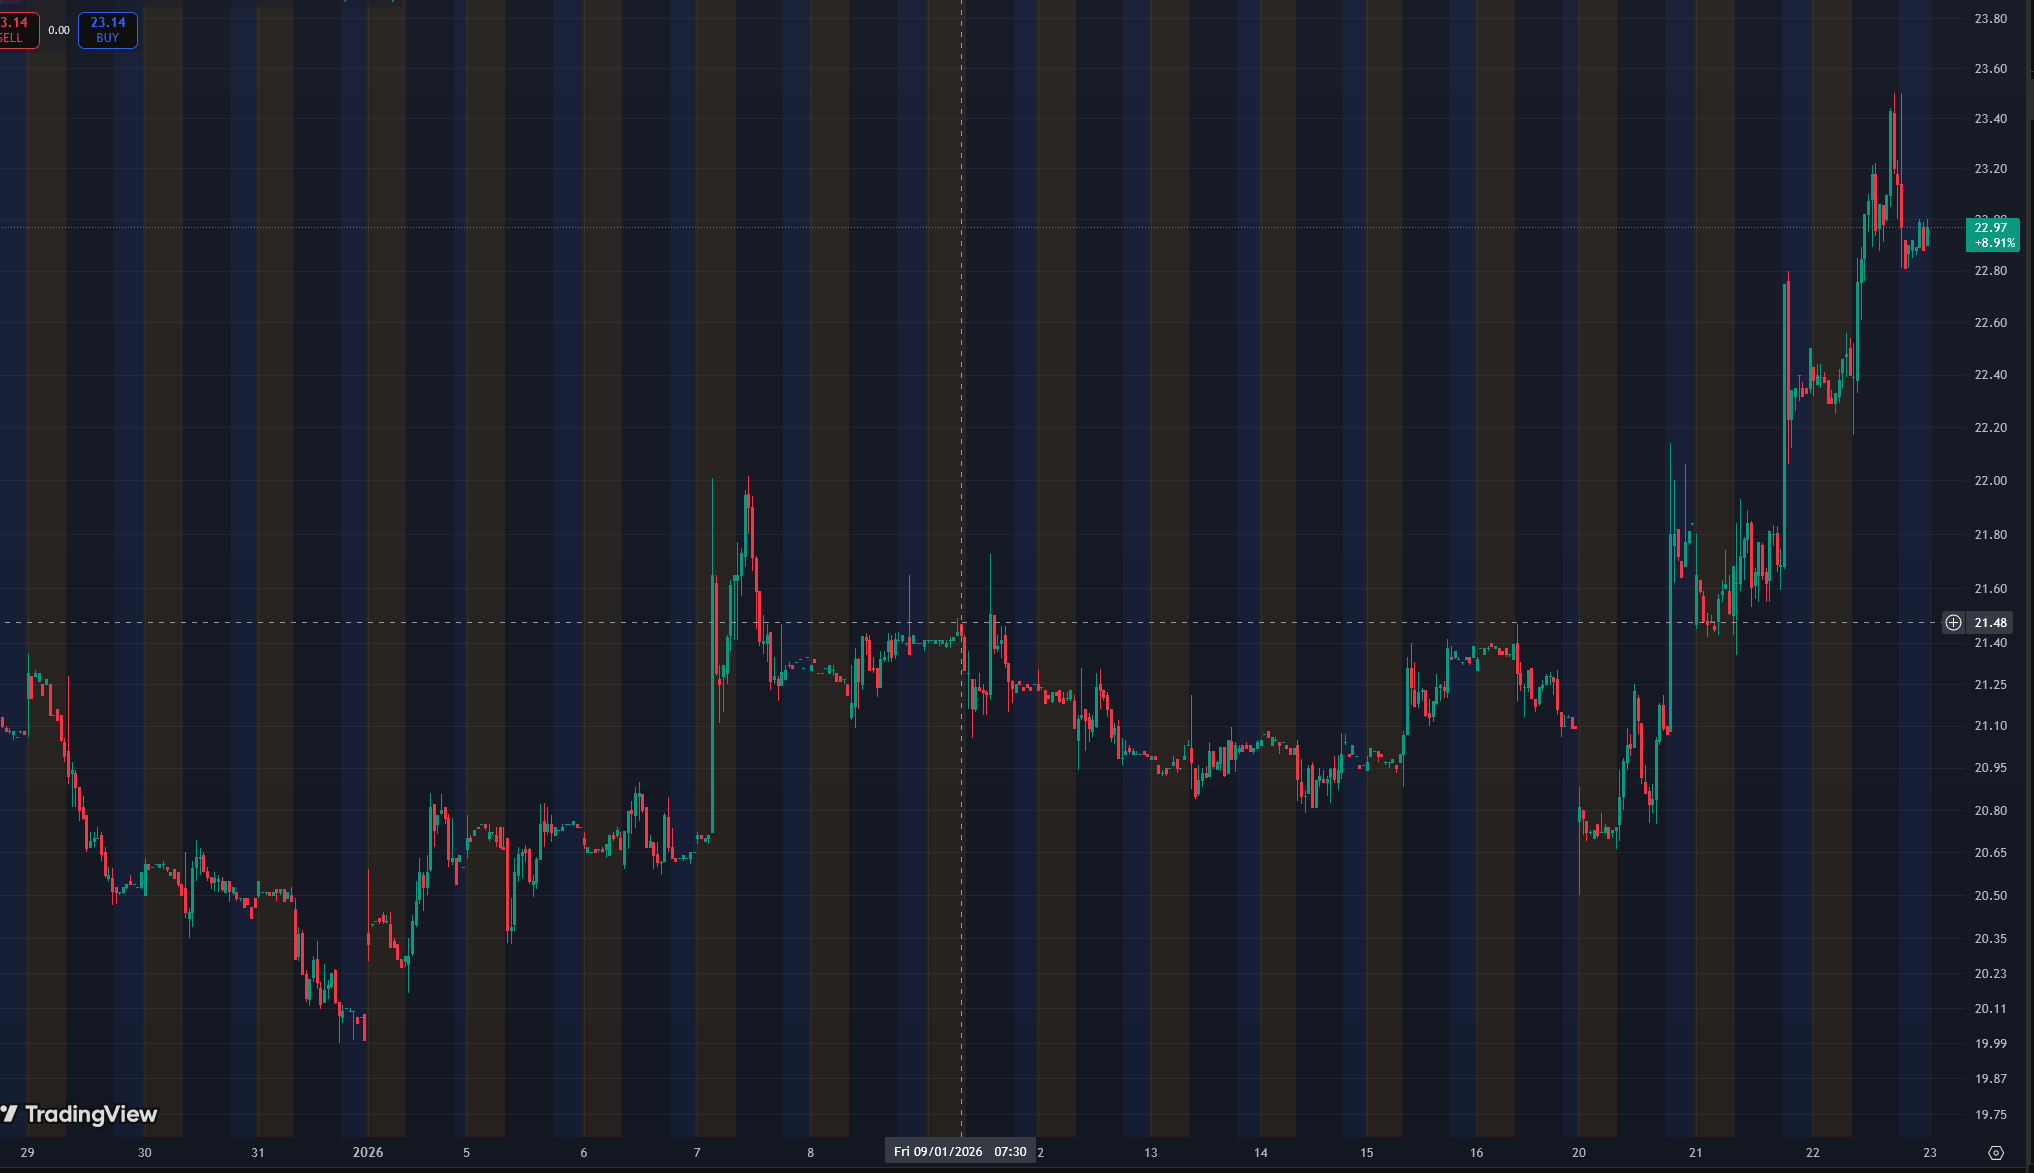
Task: Click the red SELL price button
Action: coord(17,30)
